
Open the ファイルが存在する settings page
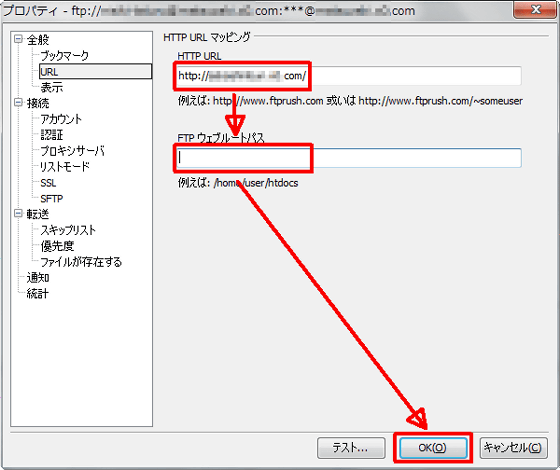(x=81, y=262)
